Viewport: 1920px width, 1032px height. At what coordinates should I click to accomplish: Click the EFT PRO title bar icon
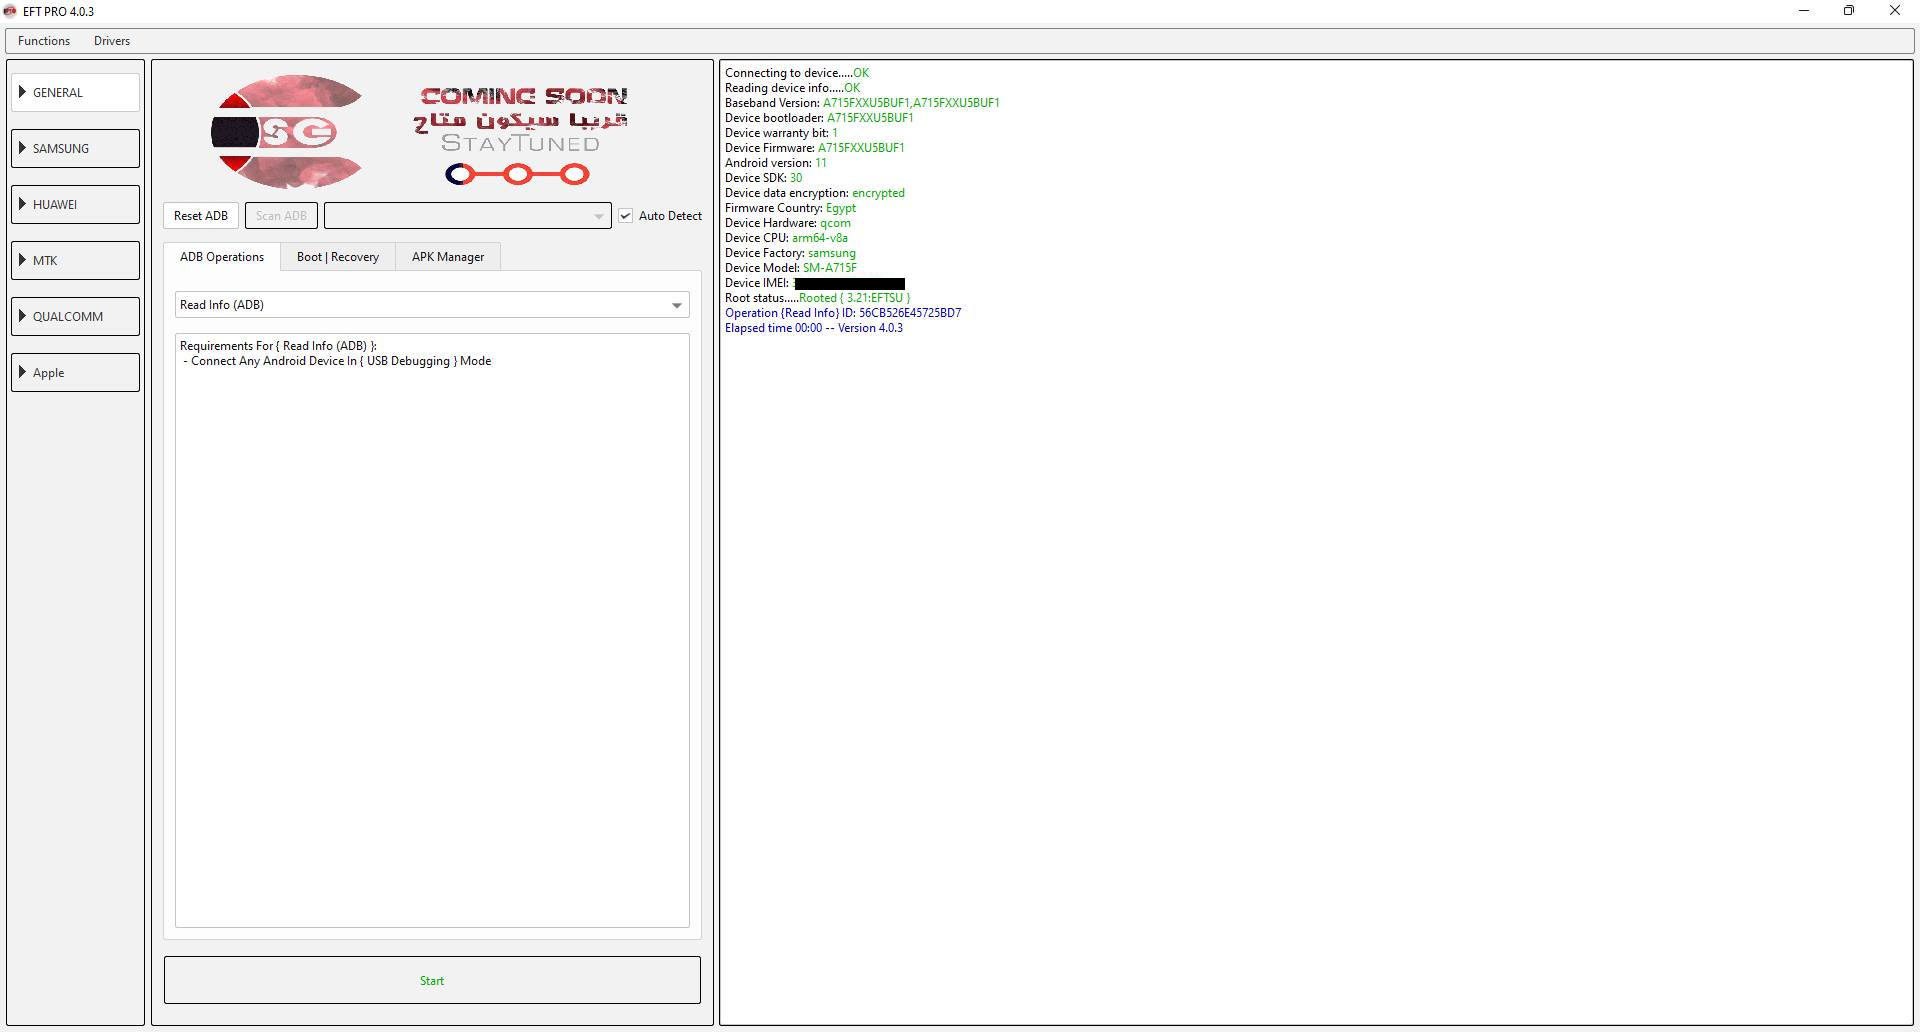(10, 11)
